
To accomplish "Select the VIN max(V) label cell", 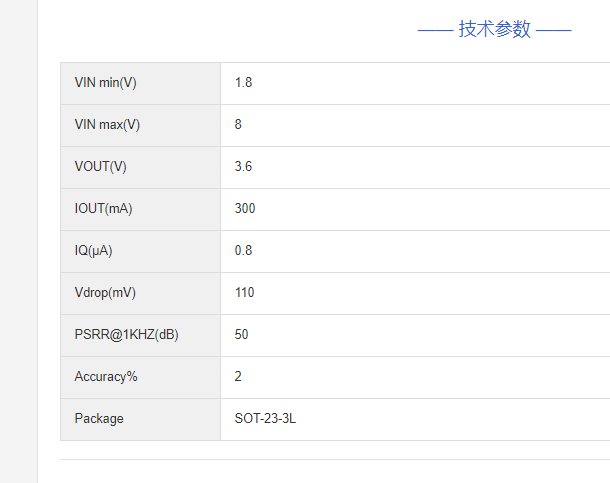I will pyautogui.click(x=107, y=125).
